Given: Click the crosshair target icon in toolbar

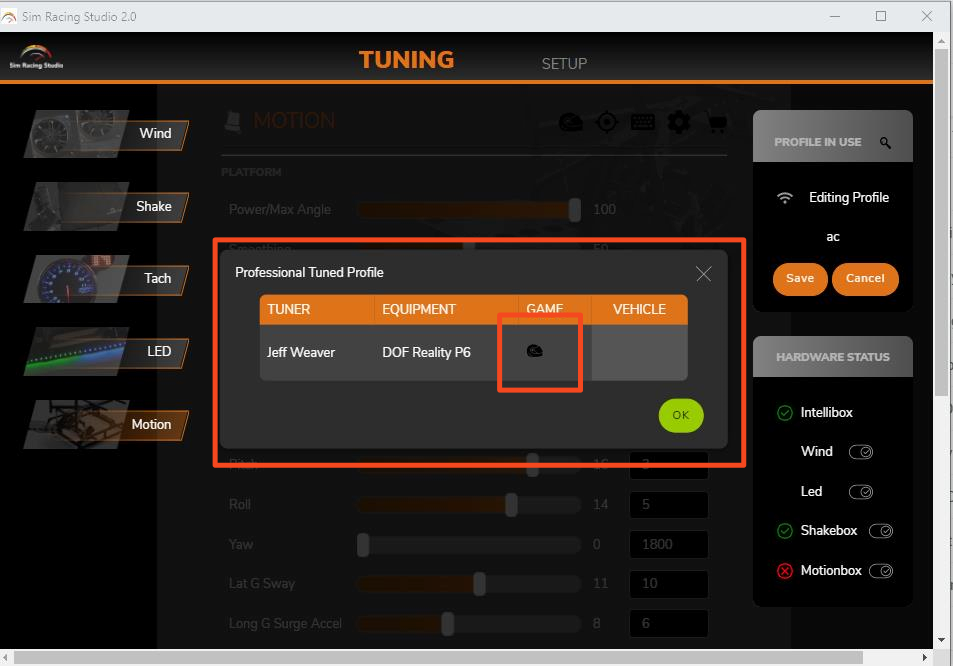Looking at the screenshot, I should coord(607,123).
